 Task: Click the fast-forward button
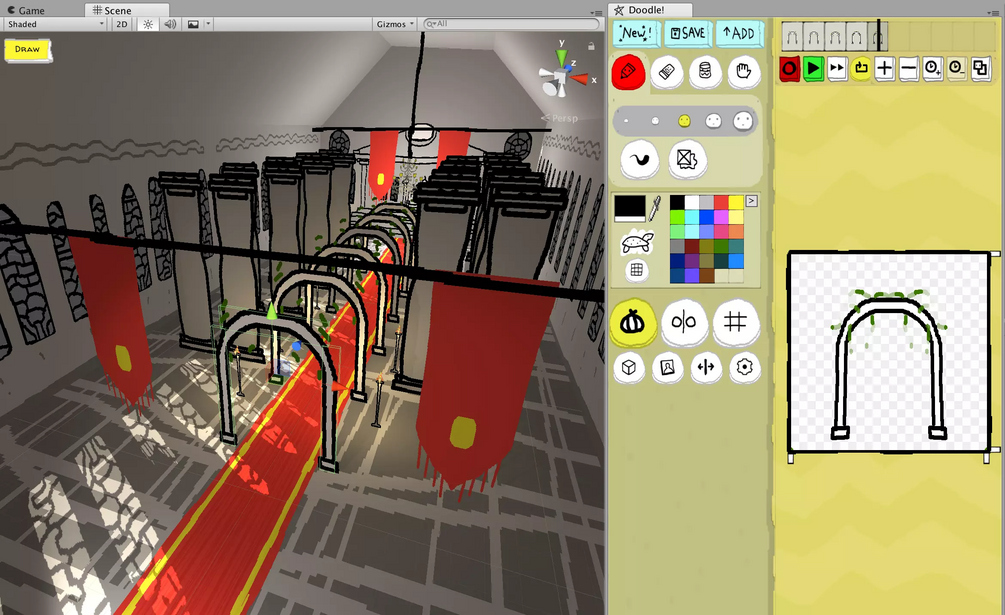tap(836, 69)
